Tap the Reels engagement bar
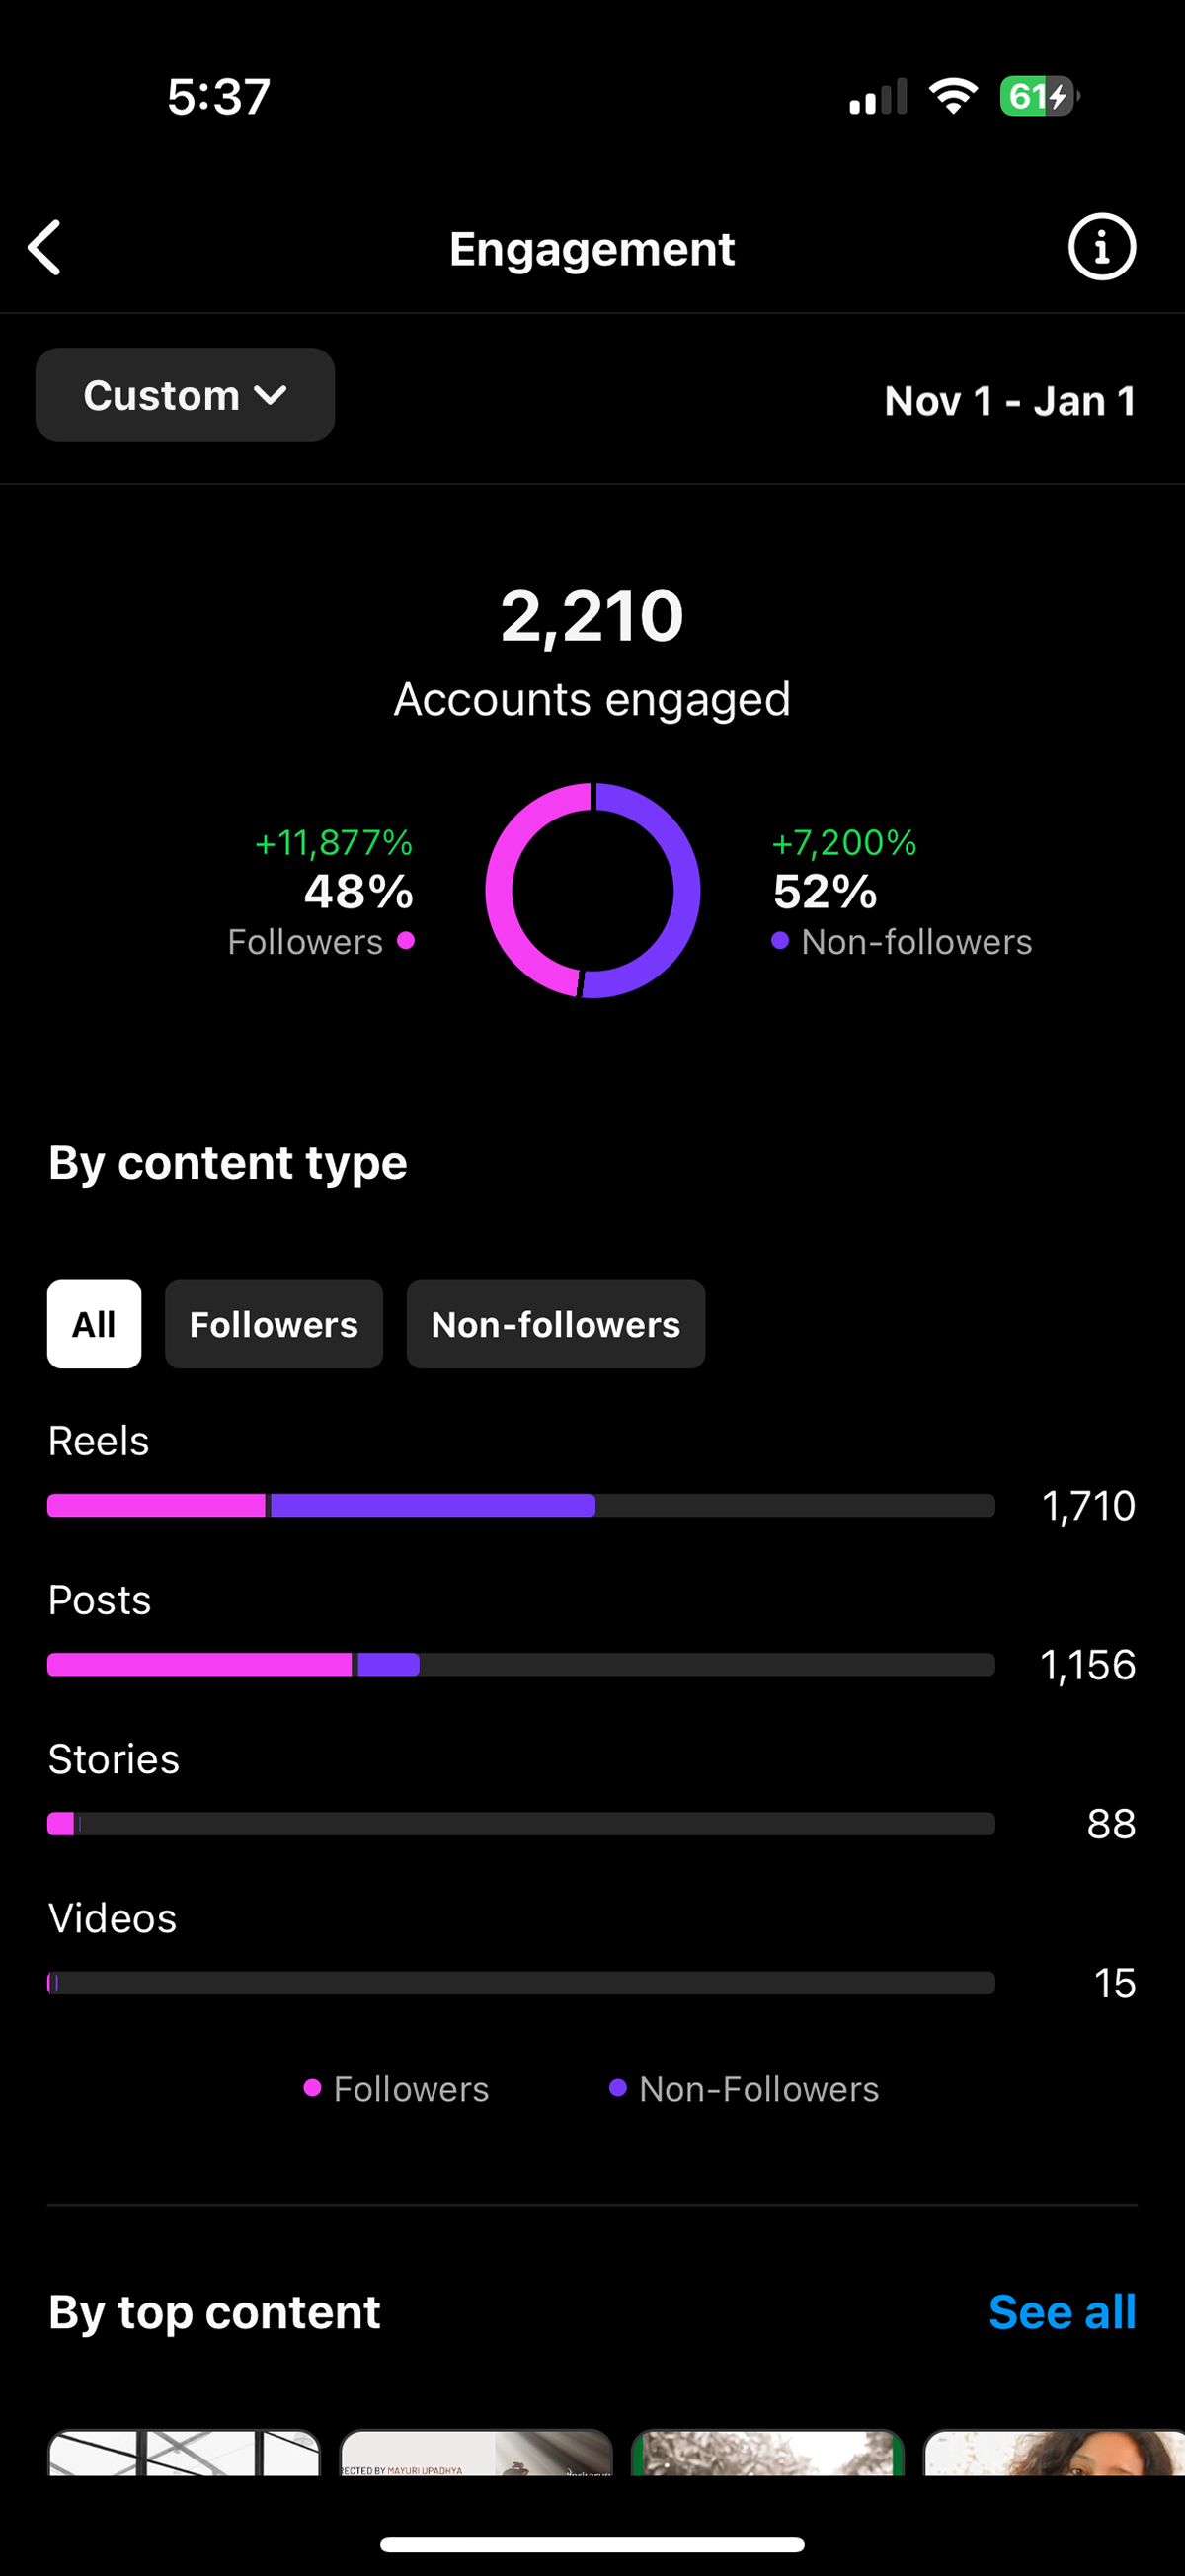The image size is (1185, 2576). point(520,1505)
